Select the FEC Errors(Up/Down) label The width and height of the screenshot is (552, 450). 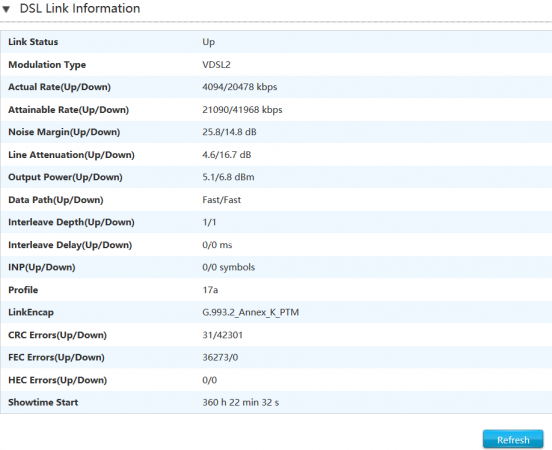click(x=56, y=357)
